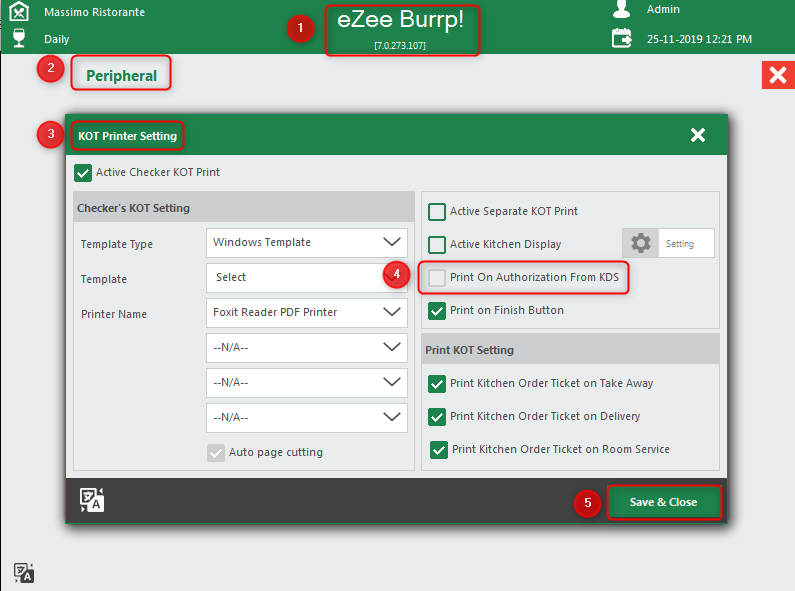Viewport: 795px width, 591px height.
Task: Enable Active Separate KOT Print
Action: 437,211
